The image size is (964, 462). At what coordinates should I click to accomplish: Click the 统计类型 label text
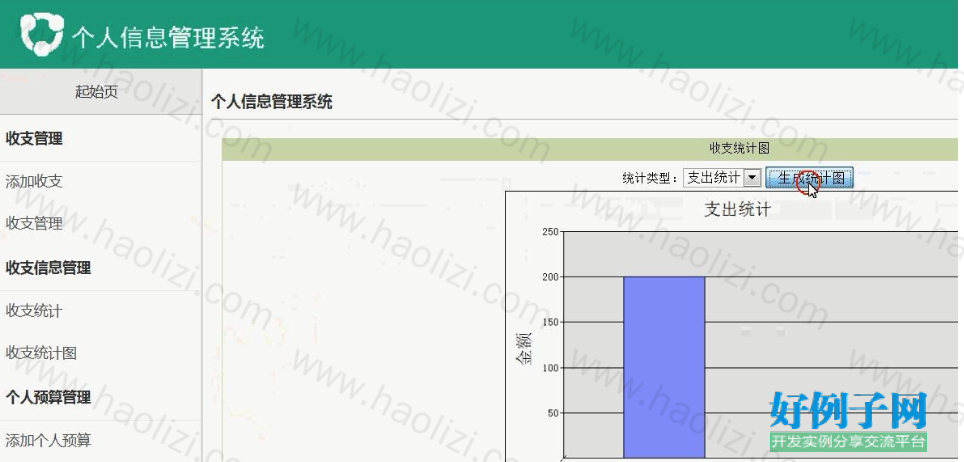(649, 179)
